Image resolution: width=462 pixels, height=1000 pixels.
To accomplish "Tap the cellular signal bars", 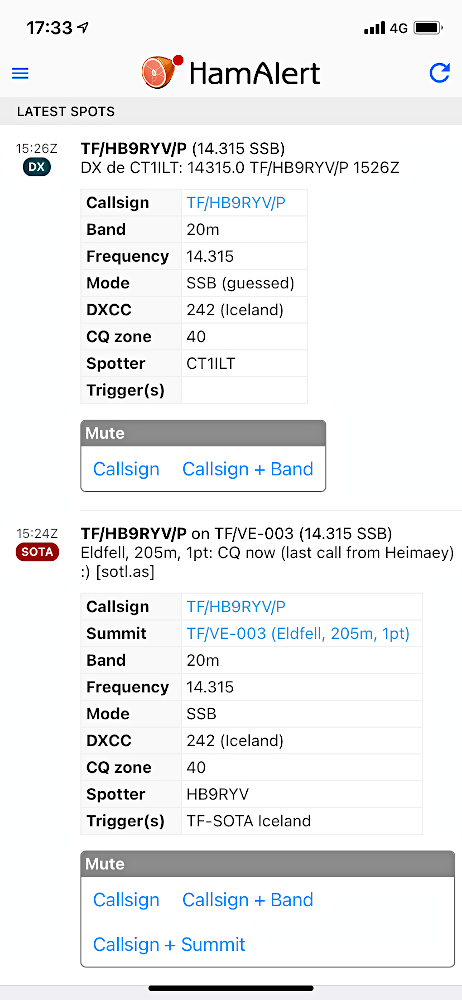I will tap(374, 28).
